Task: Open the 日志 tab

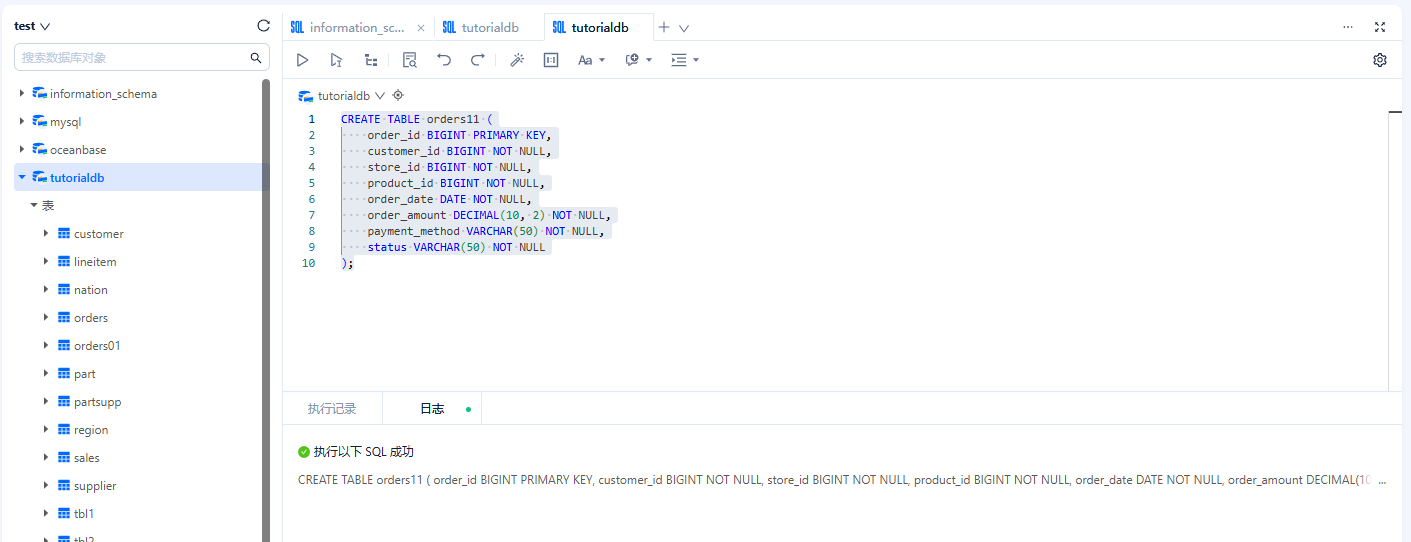Action: pyautogui.click(x=432, y=409)
